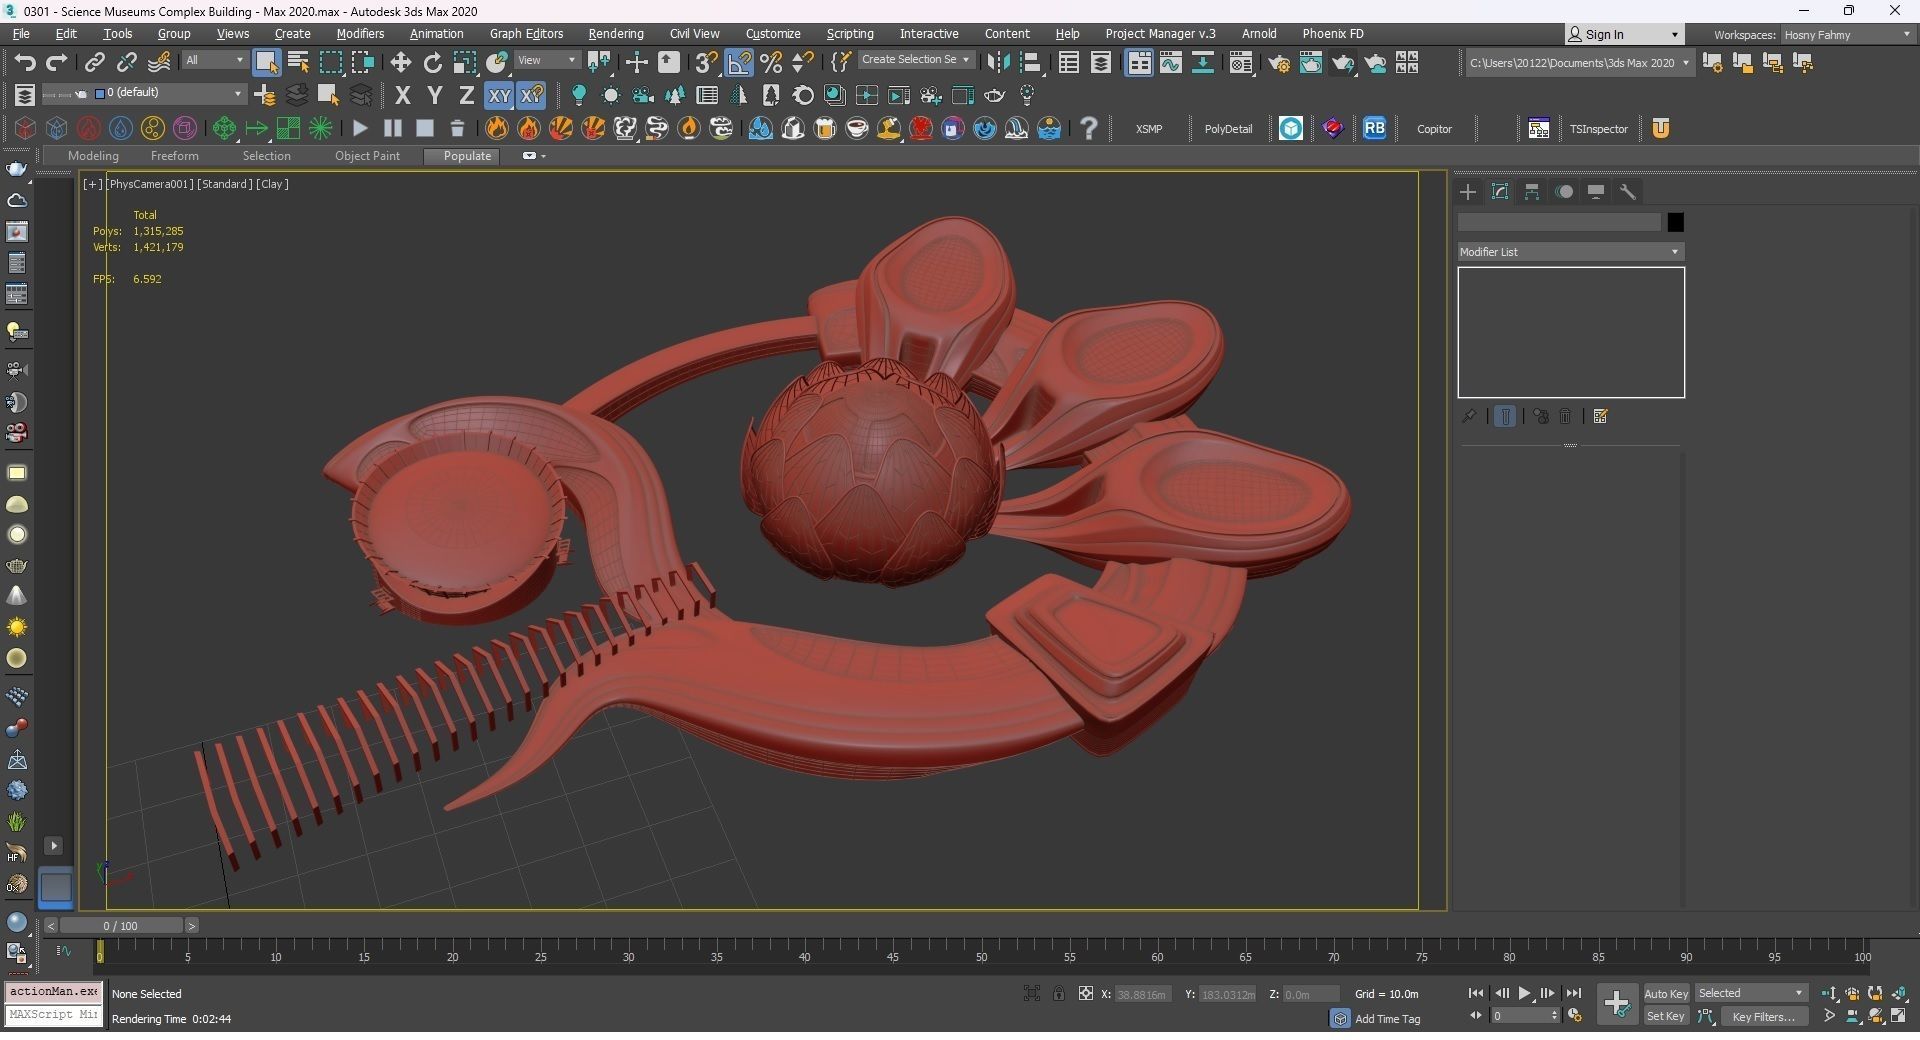
Task: Toggle Auto Key mode
Action: [1666, 993]
